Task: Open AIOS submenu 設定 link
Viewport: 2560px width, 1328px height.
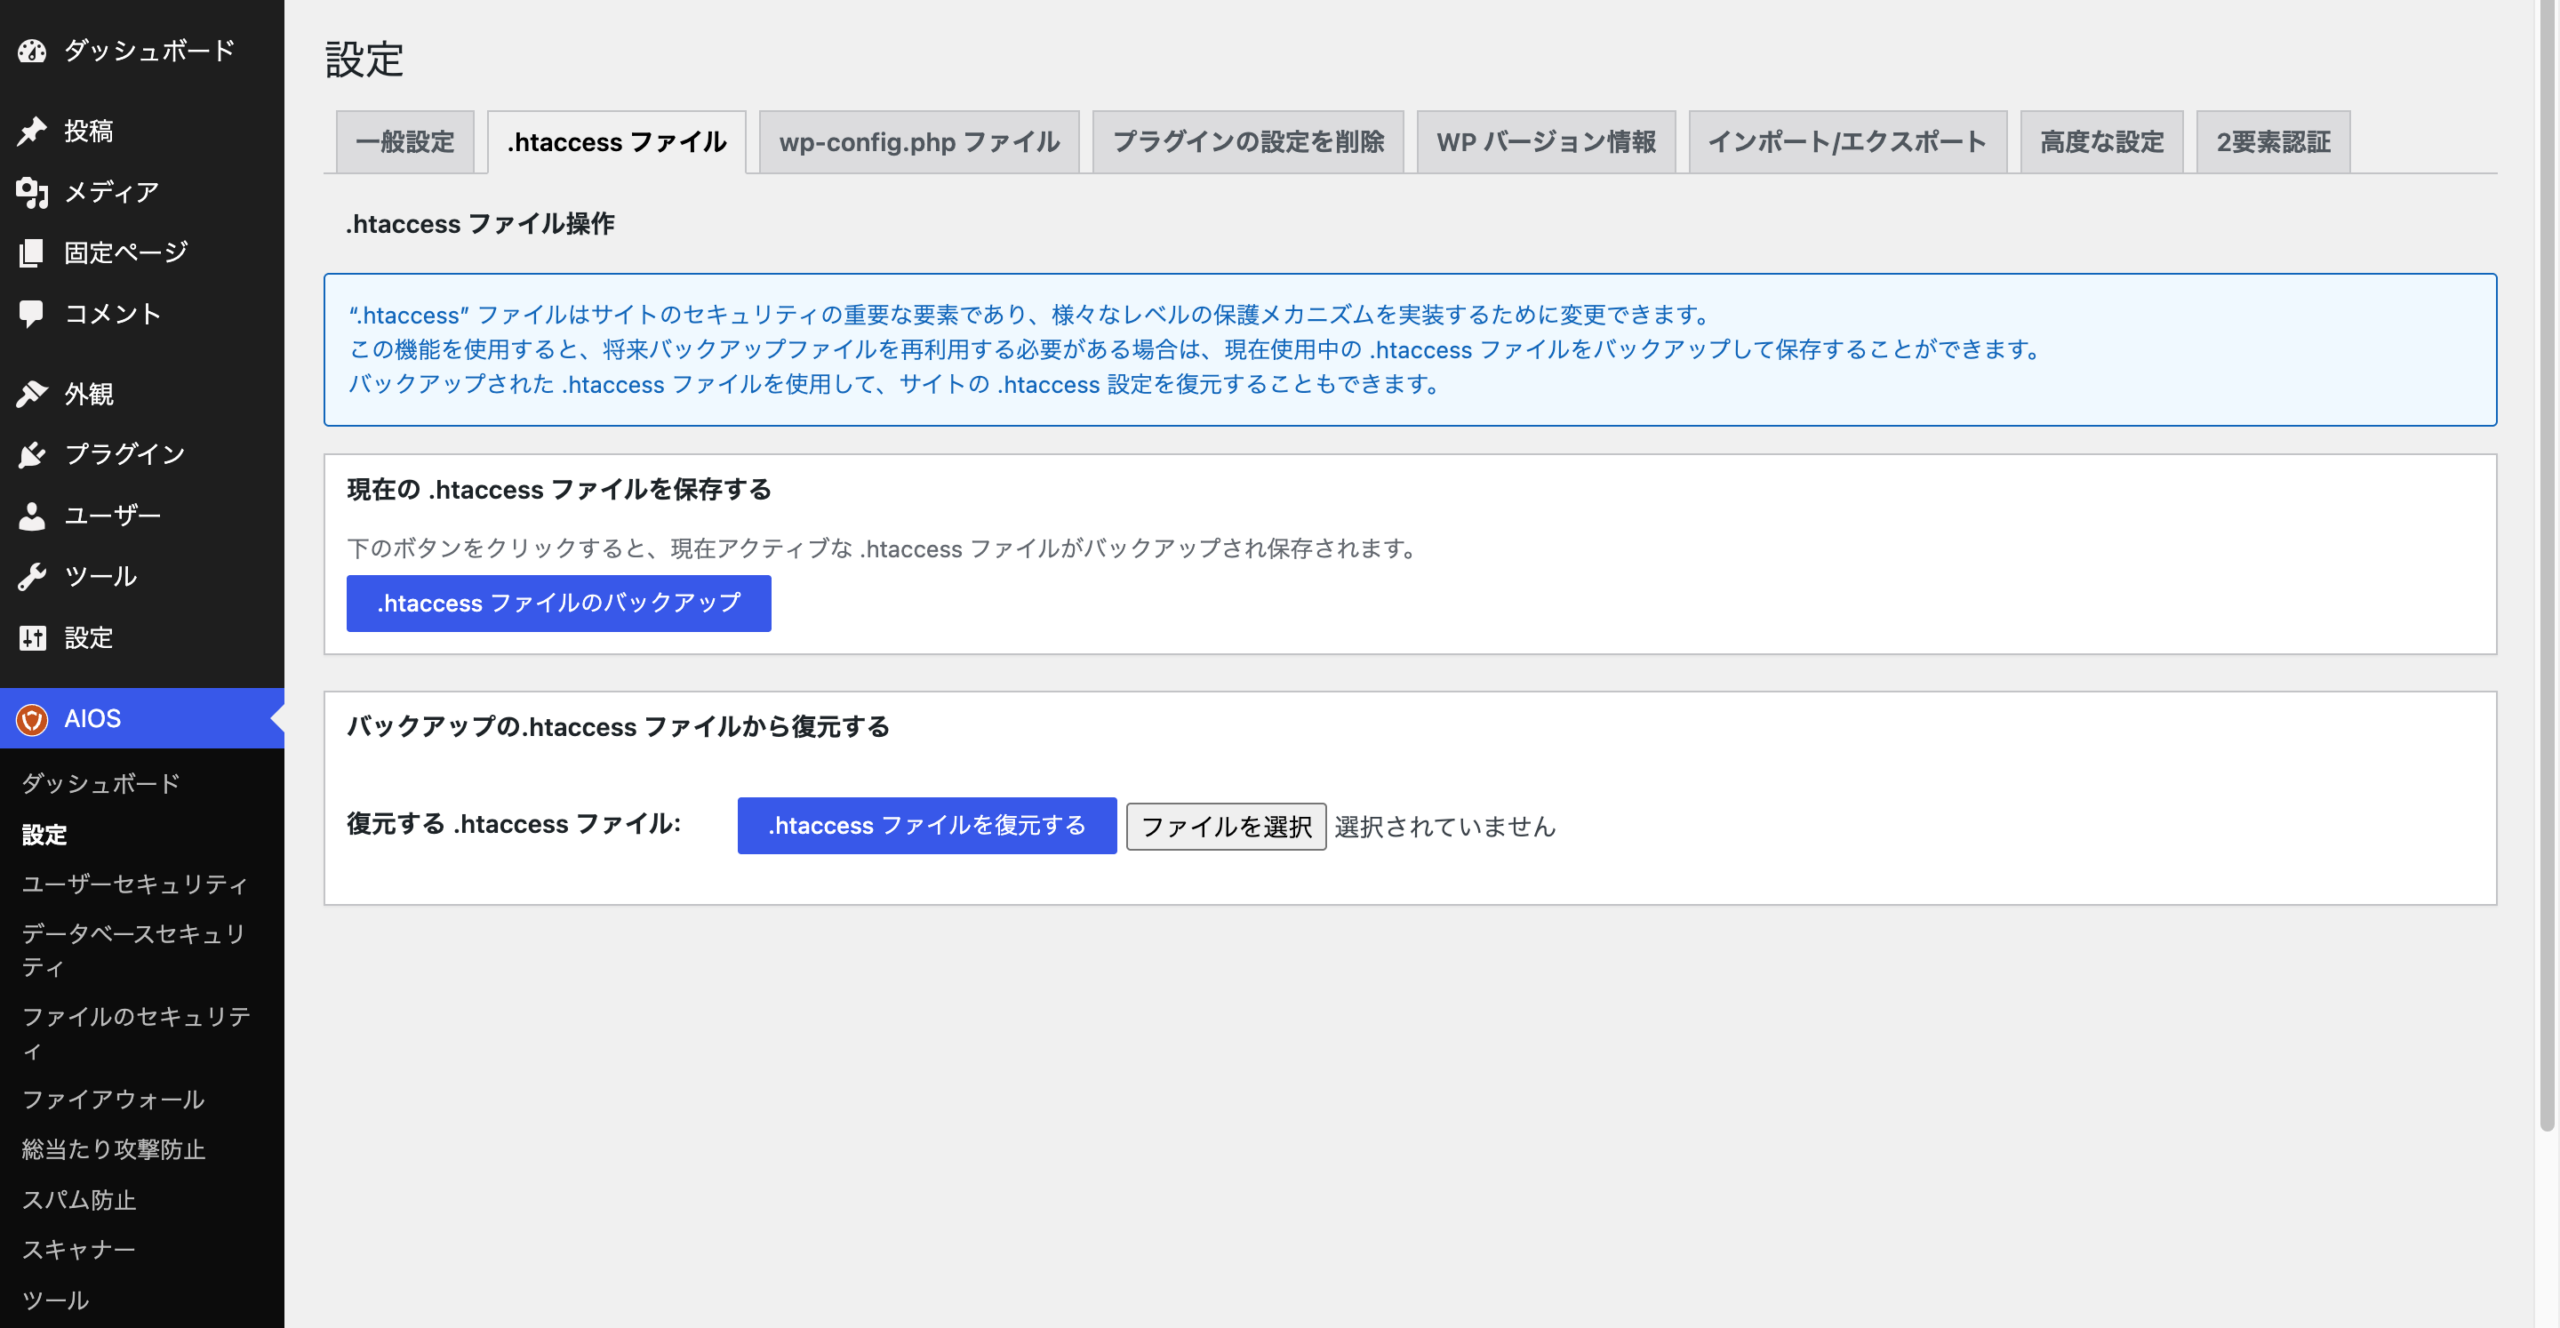Action: pos(45,834)
